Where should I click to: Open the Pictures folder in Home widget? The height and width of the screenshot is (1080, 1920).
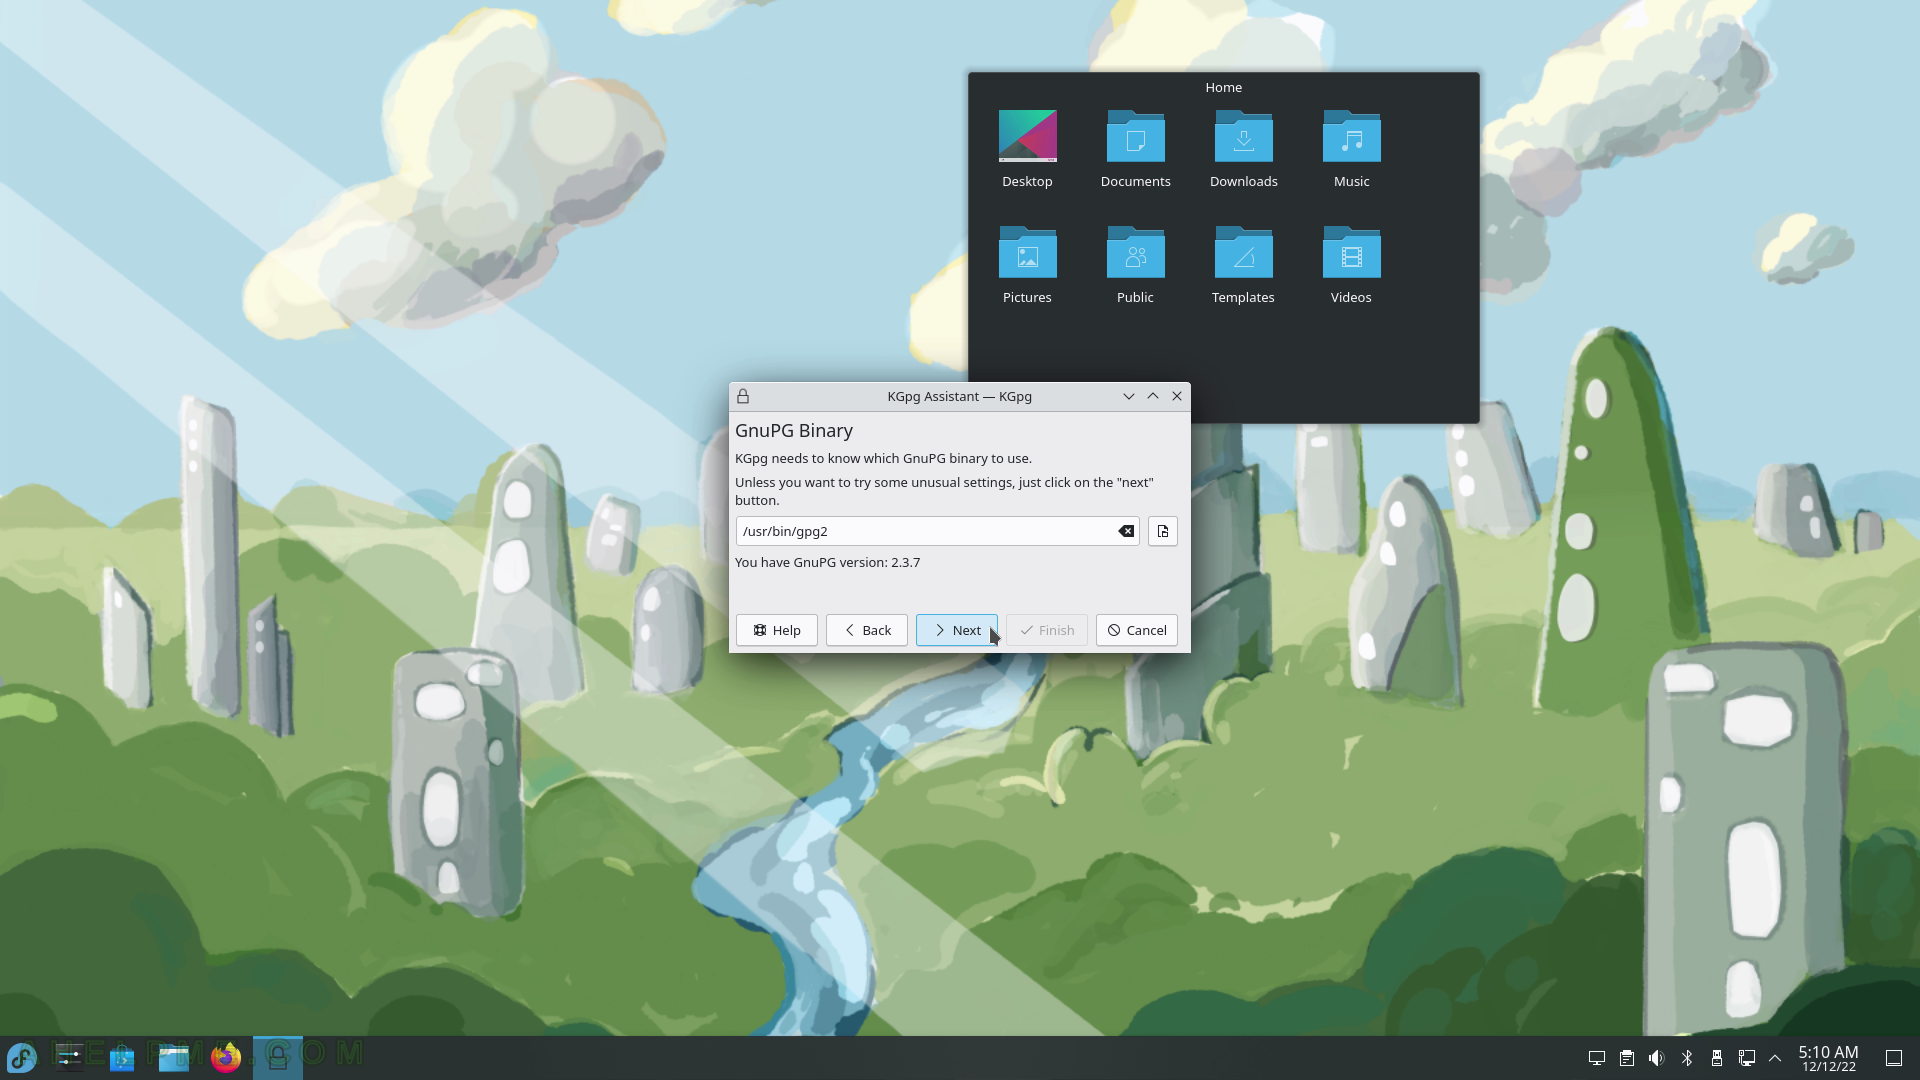pyautogui.click(x=1027, y=265)
